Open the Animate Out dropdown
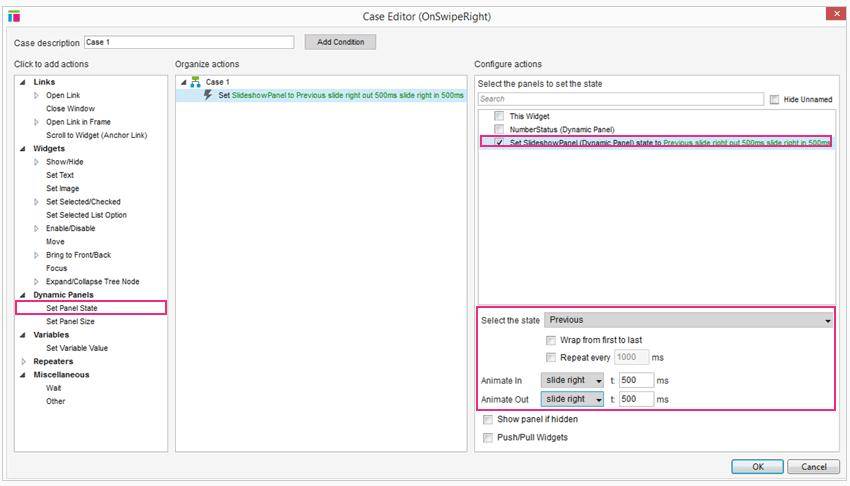Viewport: 850px width, 486px height. coord(573,399)
